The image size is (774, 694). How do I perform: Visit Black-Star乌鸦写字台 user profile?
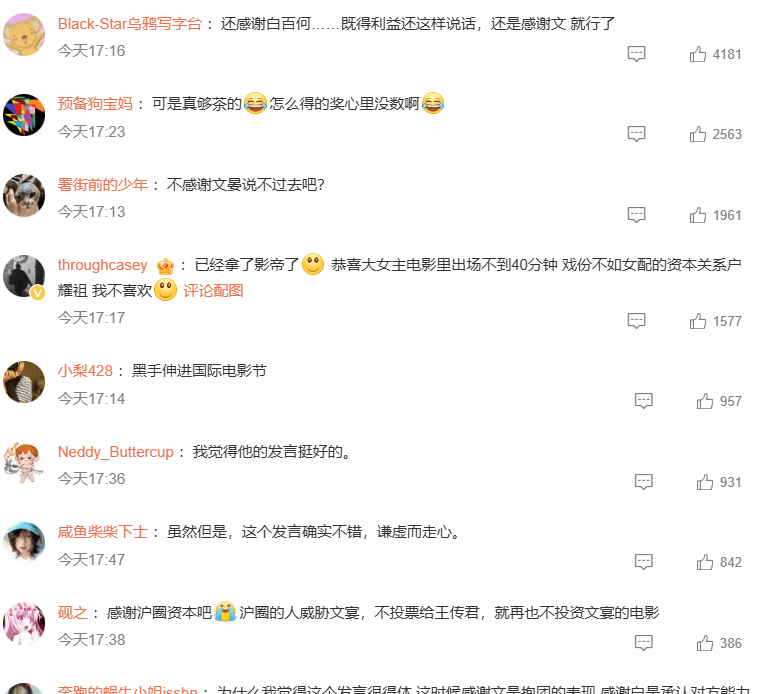(x=130, y=24)
